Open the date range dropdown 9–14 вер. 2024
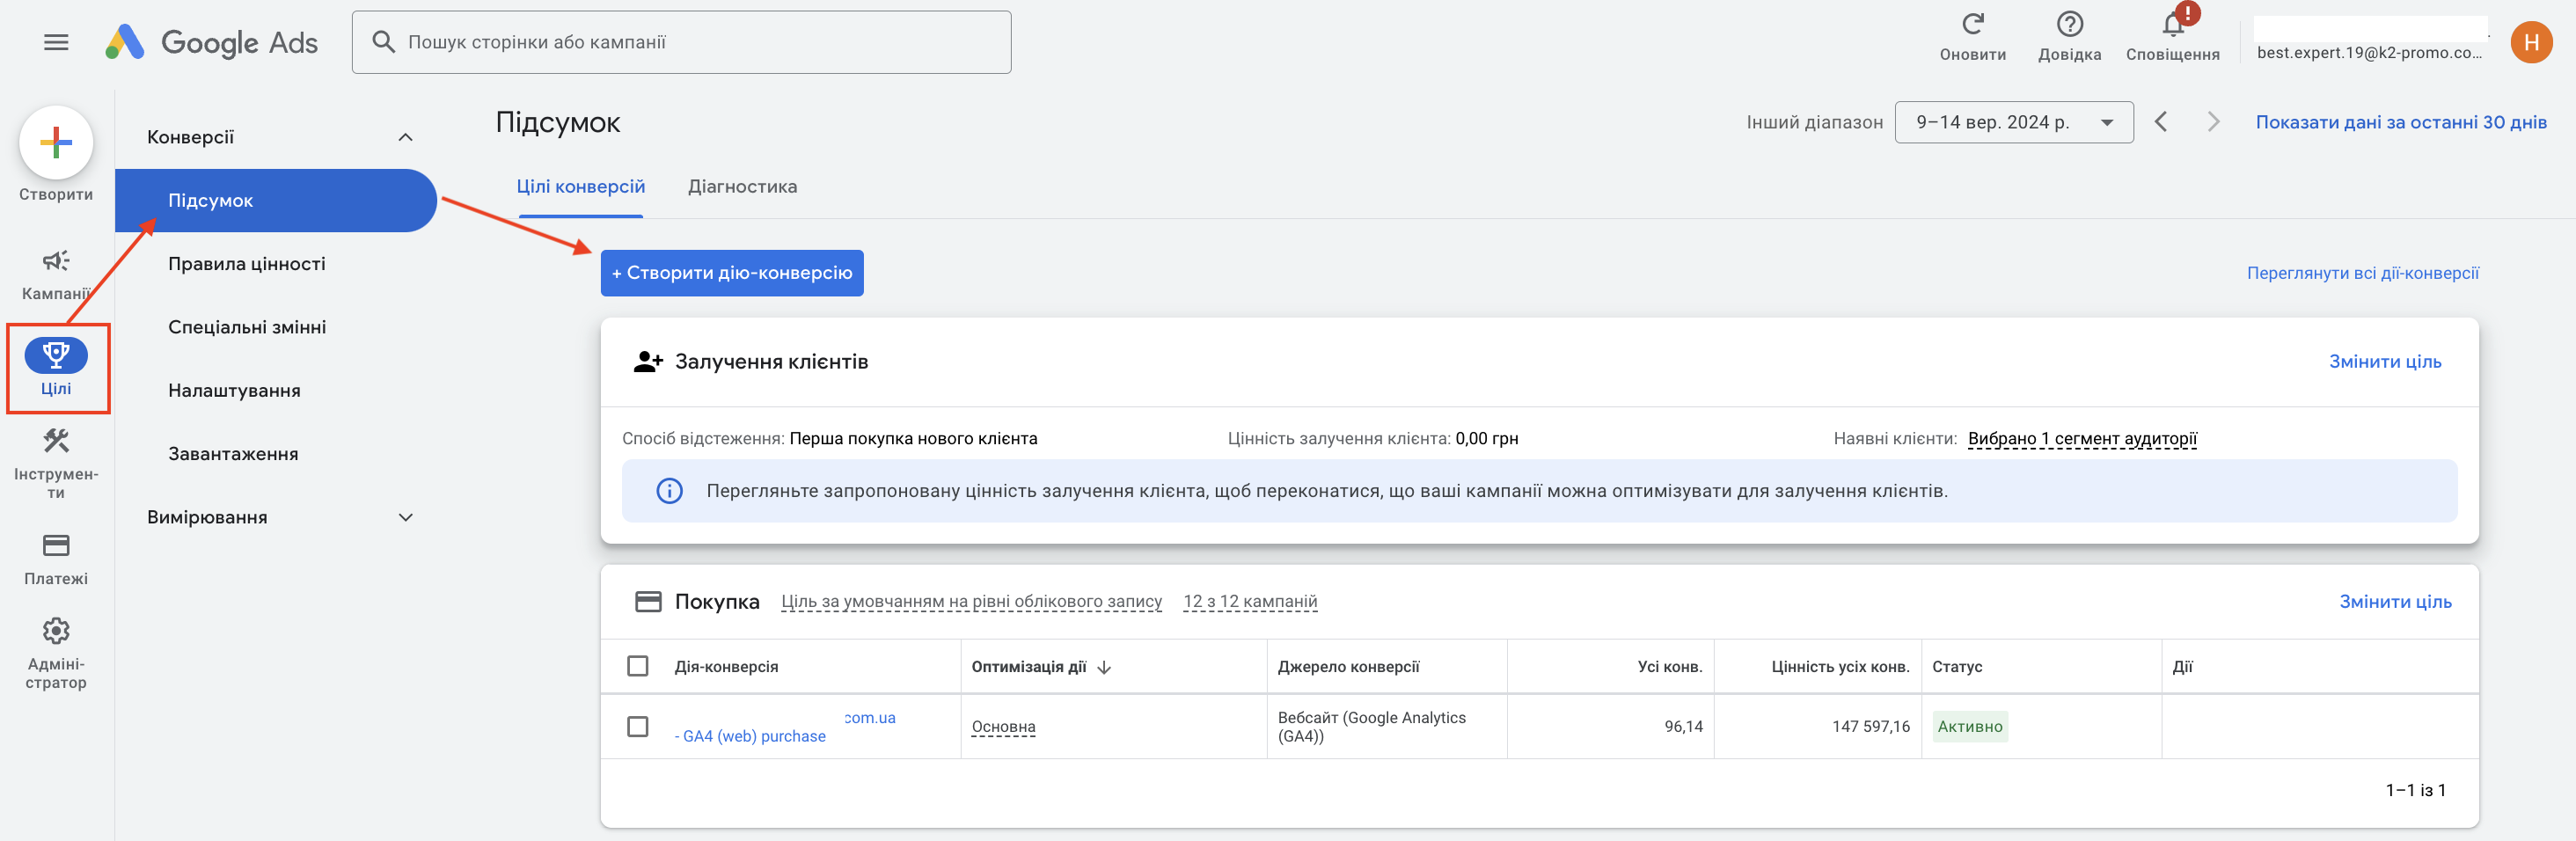 2013,122
